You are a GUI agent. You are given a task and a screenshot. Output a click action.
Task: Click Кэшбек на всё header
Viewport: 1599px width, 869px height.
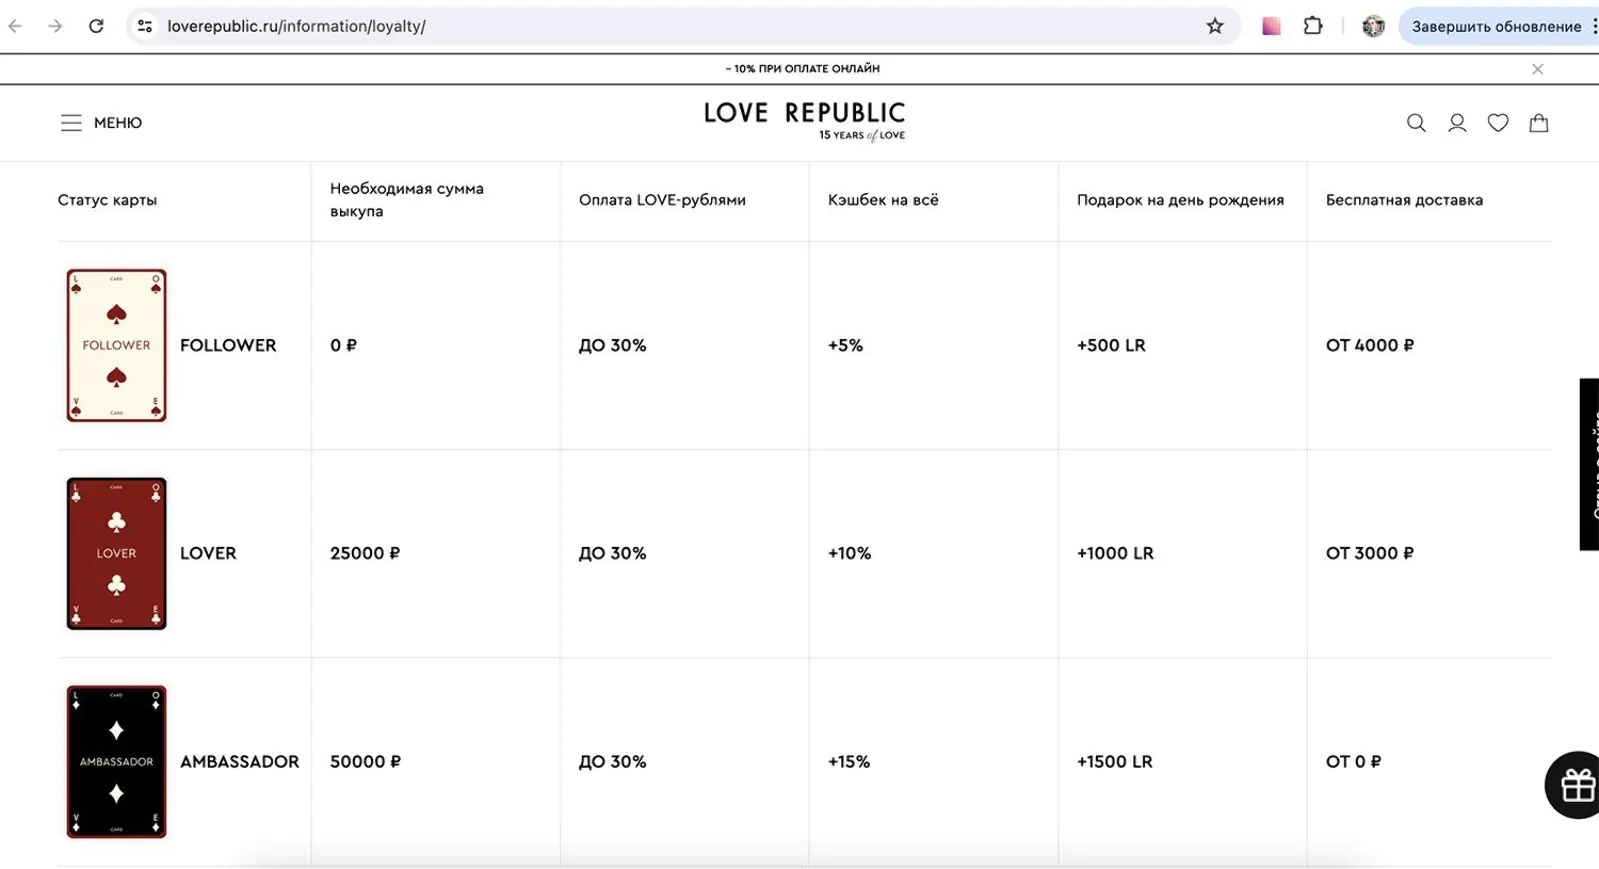[883, 200]
